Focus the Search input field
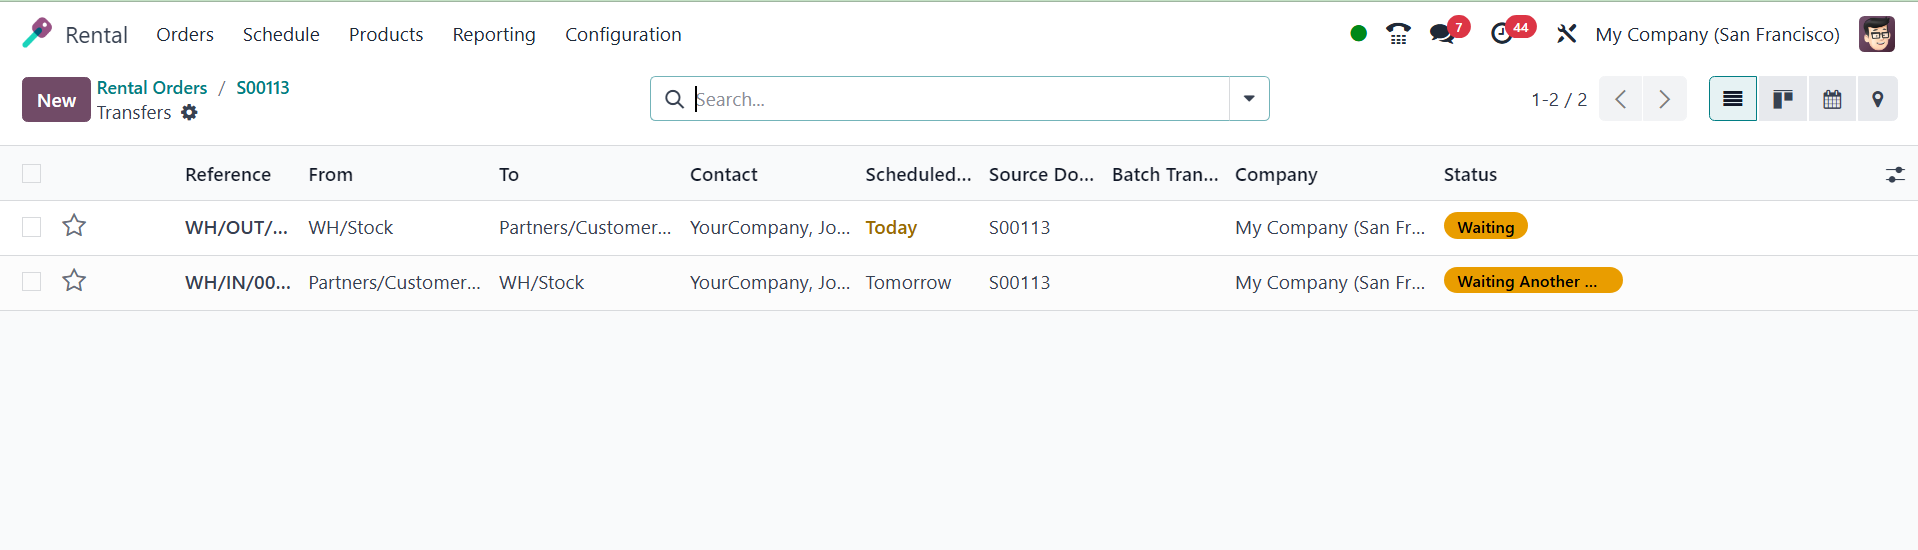1918x550 pixels. pos(960,99)
